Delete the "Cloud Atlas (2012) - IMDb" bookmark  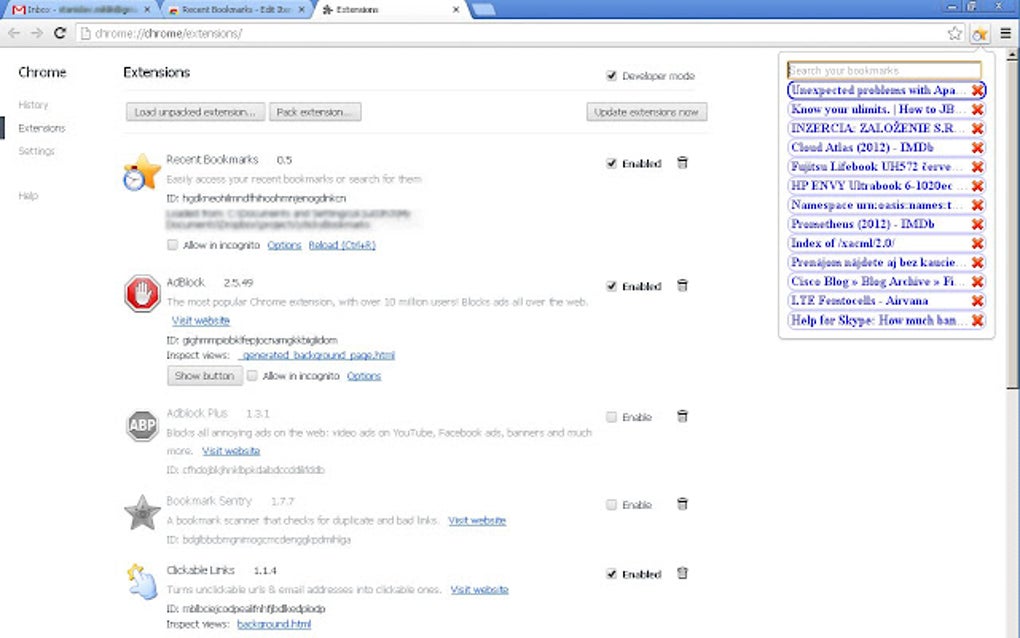[977, 147]
